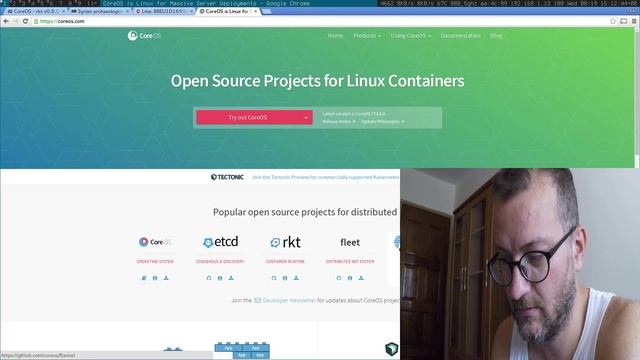
Task: Click the address bar showing coreos.com
Action: tap(318, 21)
